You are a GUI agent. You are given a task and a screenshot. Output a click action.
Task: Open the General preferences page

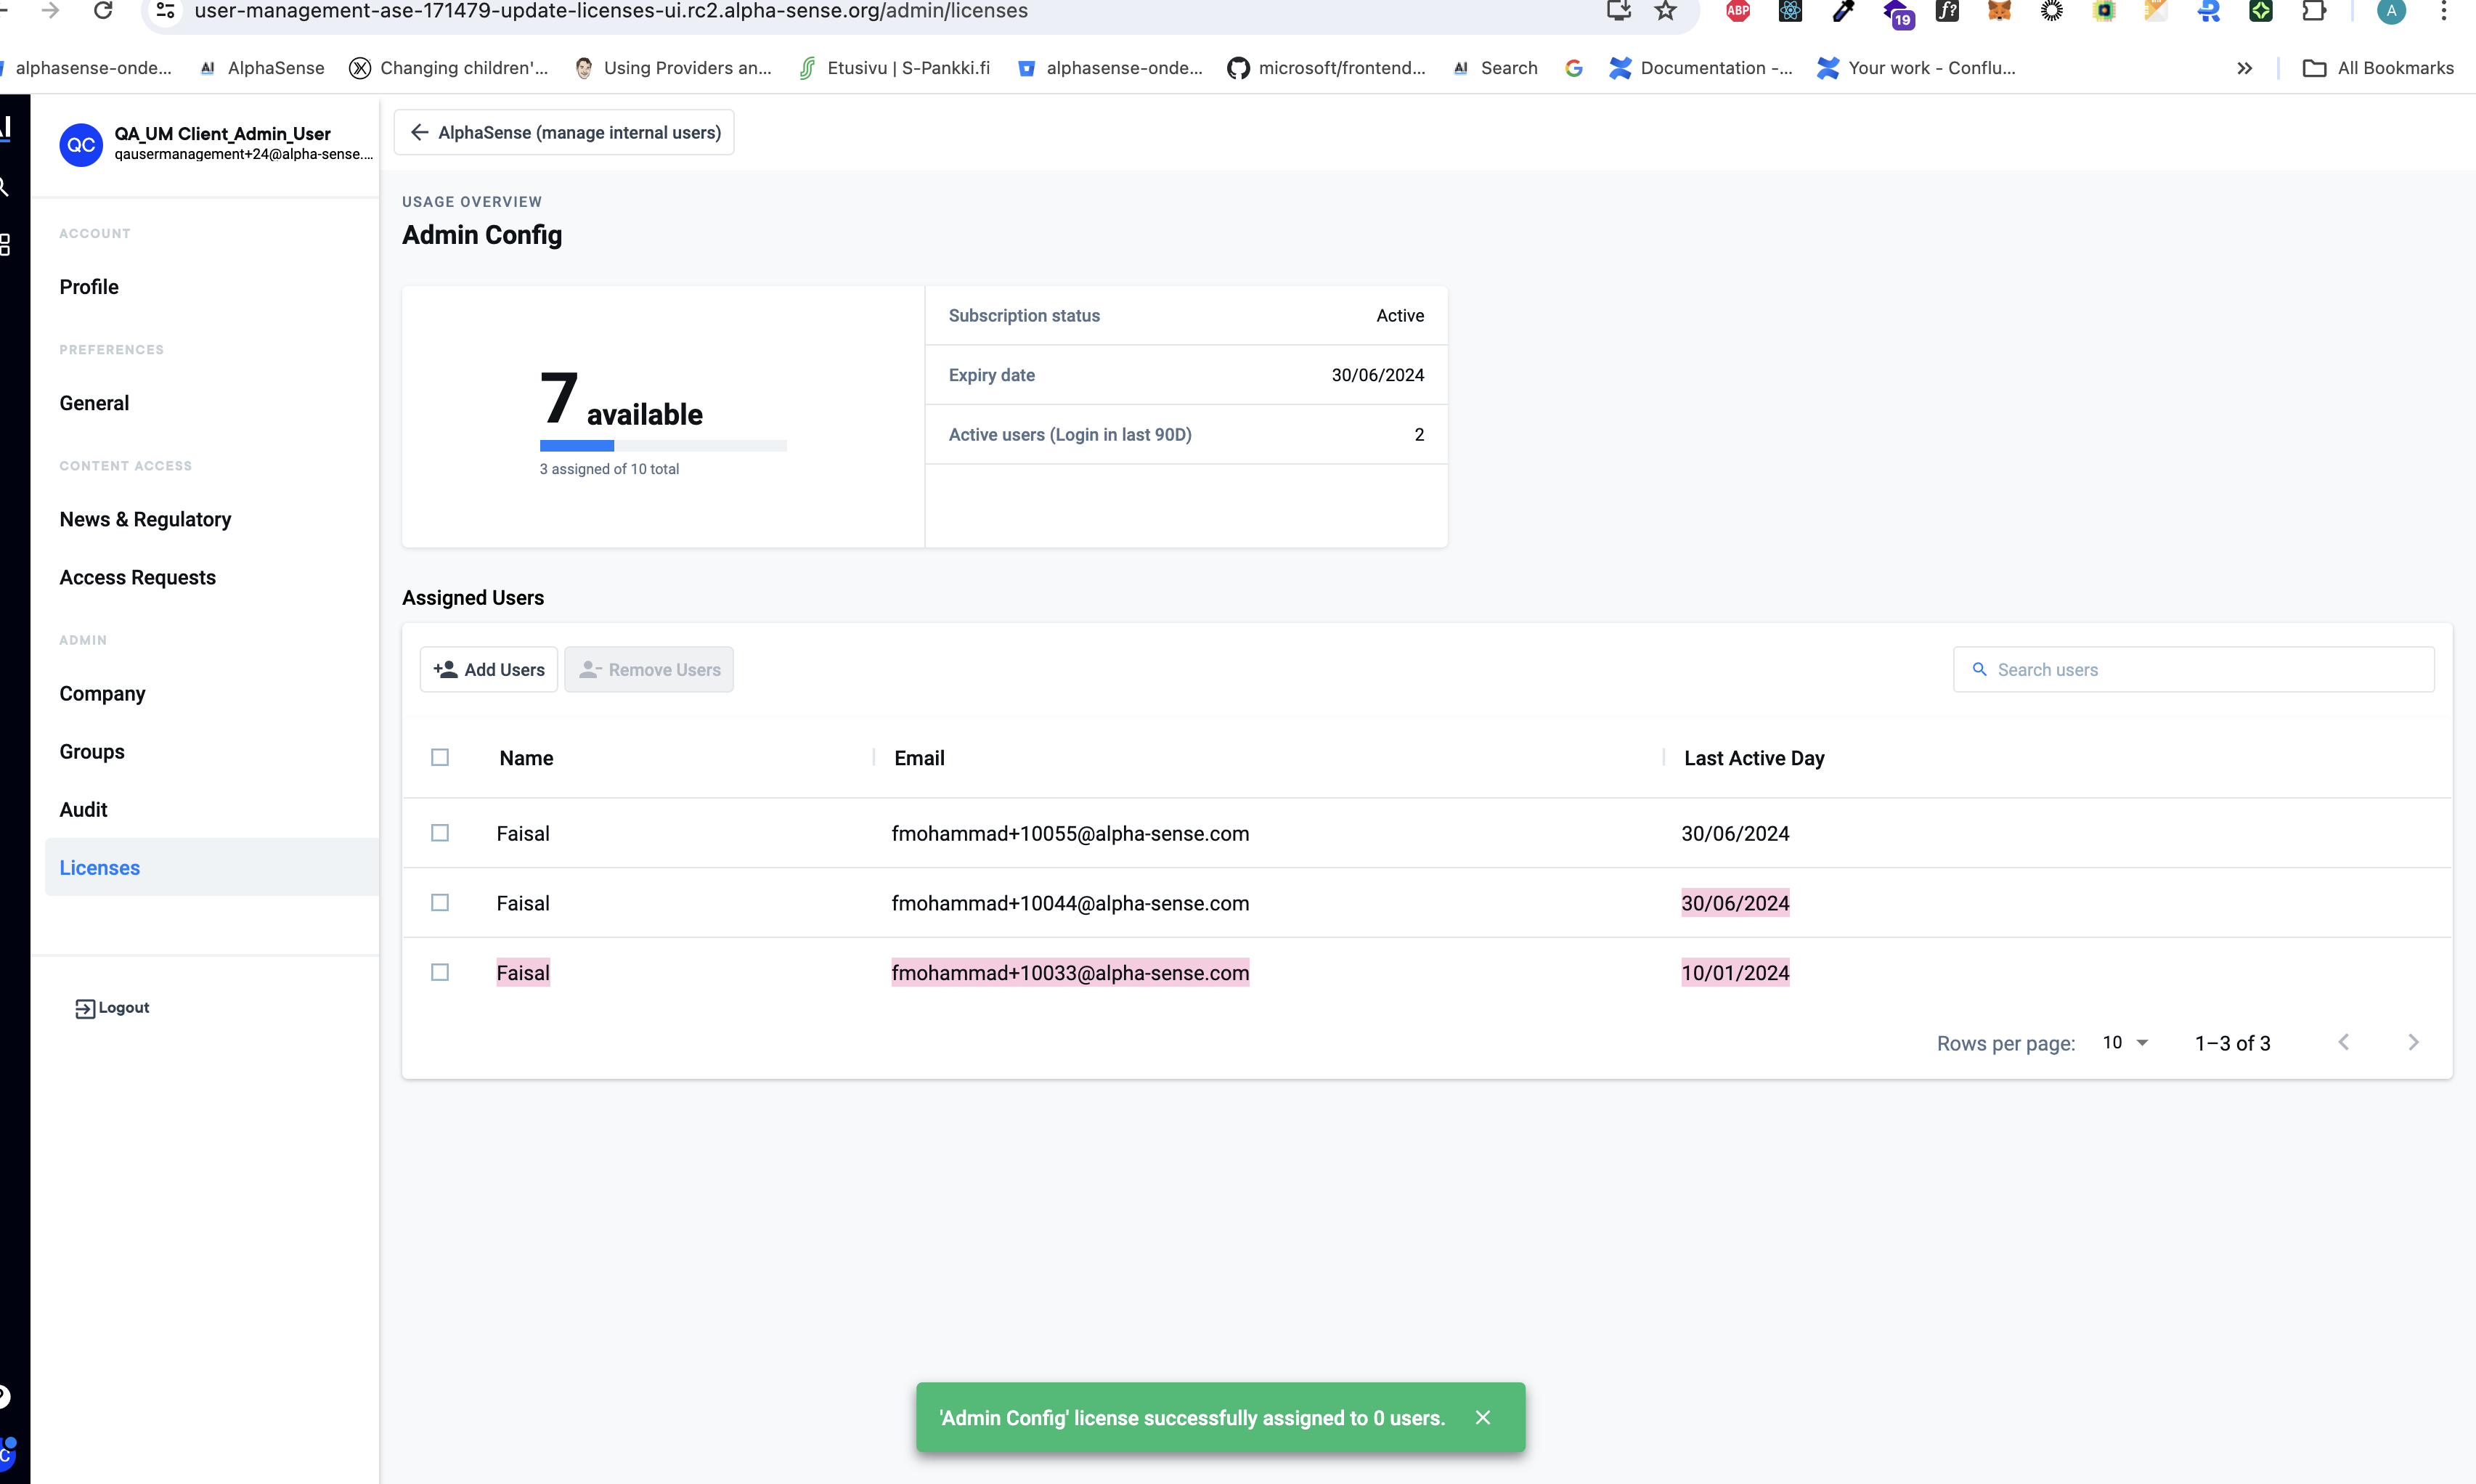[x=94, y=403]
